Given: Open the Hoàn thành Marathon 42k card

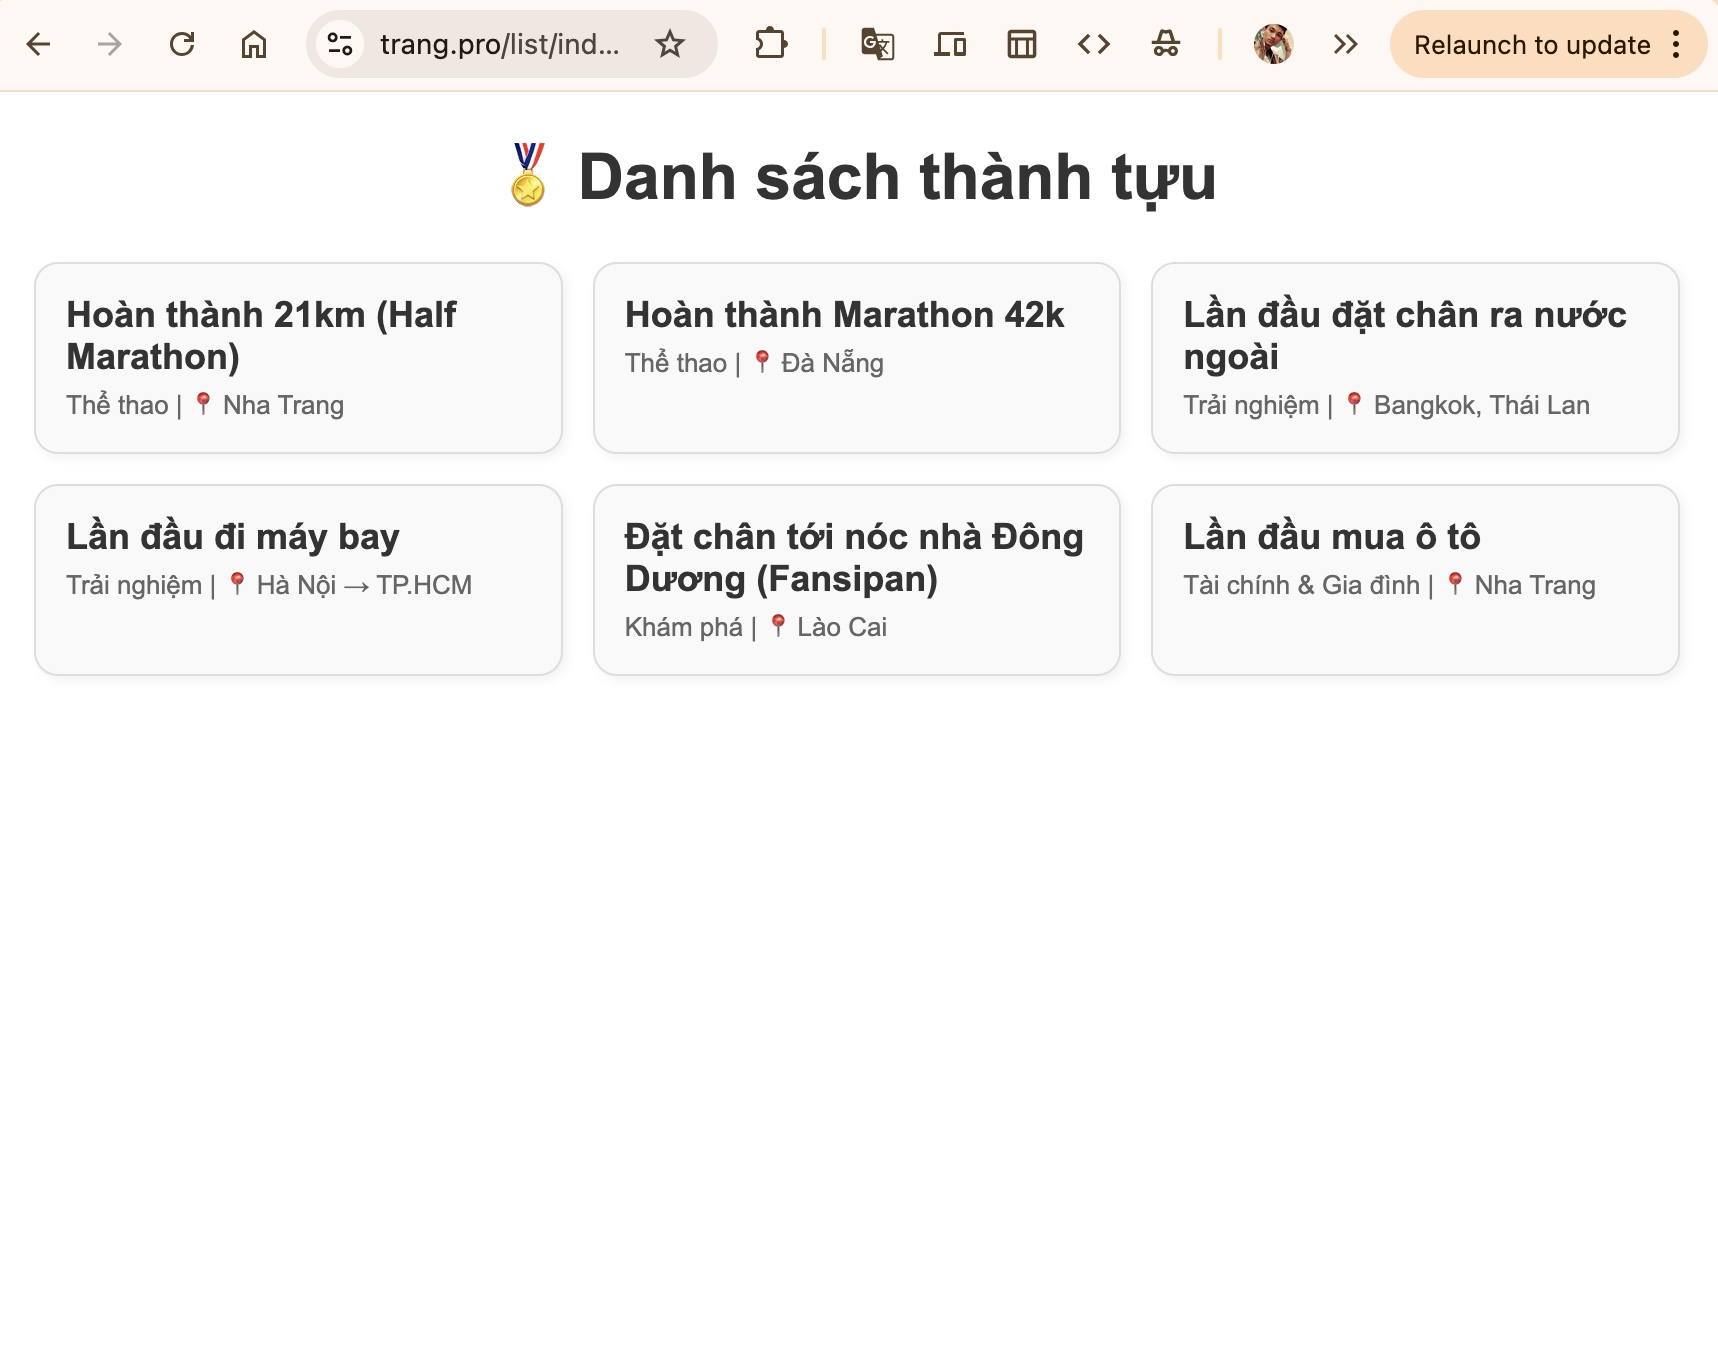Looking at the screenshot, I should (x=857, y=358).
